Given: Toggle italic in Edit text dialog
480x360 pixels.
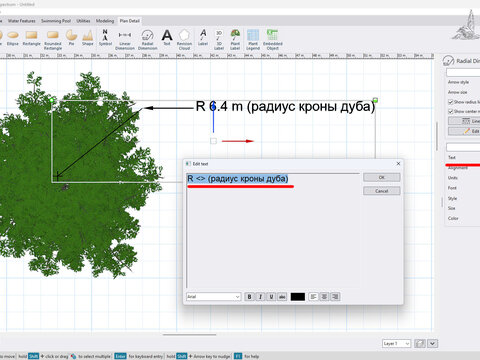Looking at the screenshot, I should (260, 297).
